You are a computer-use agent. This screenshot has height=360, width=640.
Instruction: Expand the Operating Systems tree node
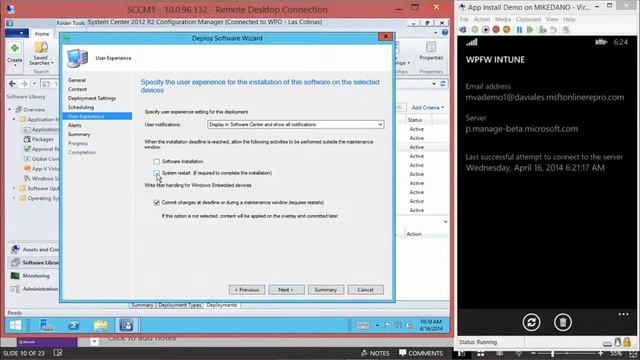coord(14,198)
